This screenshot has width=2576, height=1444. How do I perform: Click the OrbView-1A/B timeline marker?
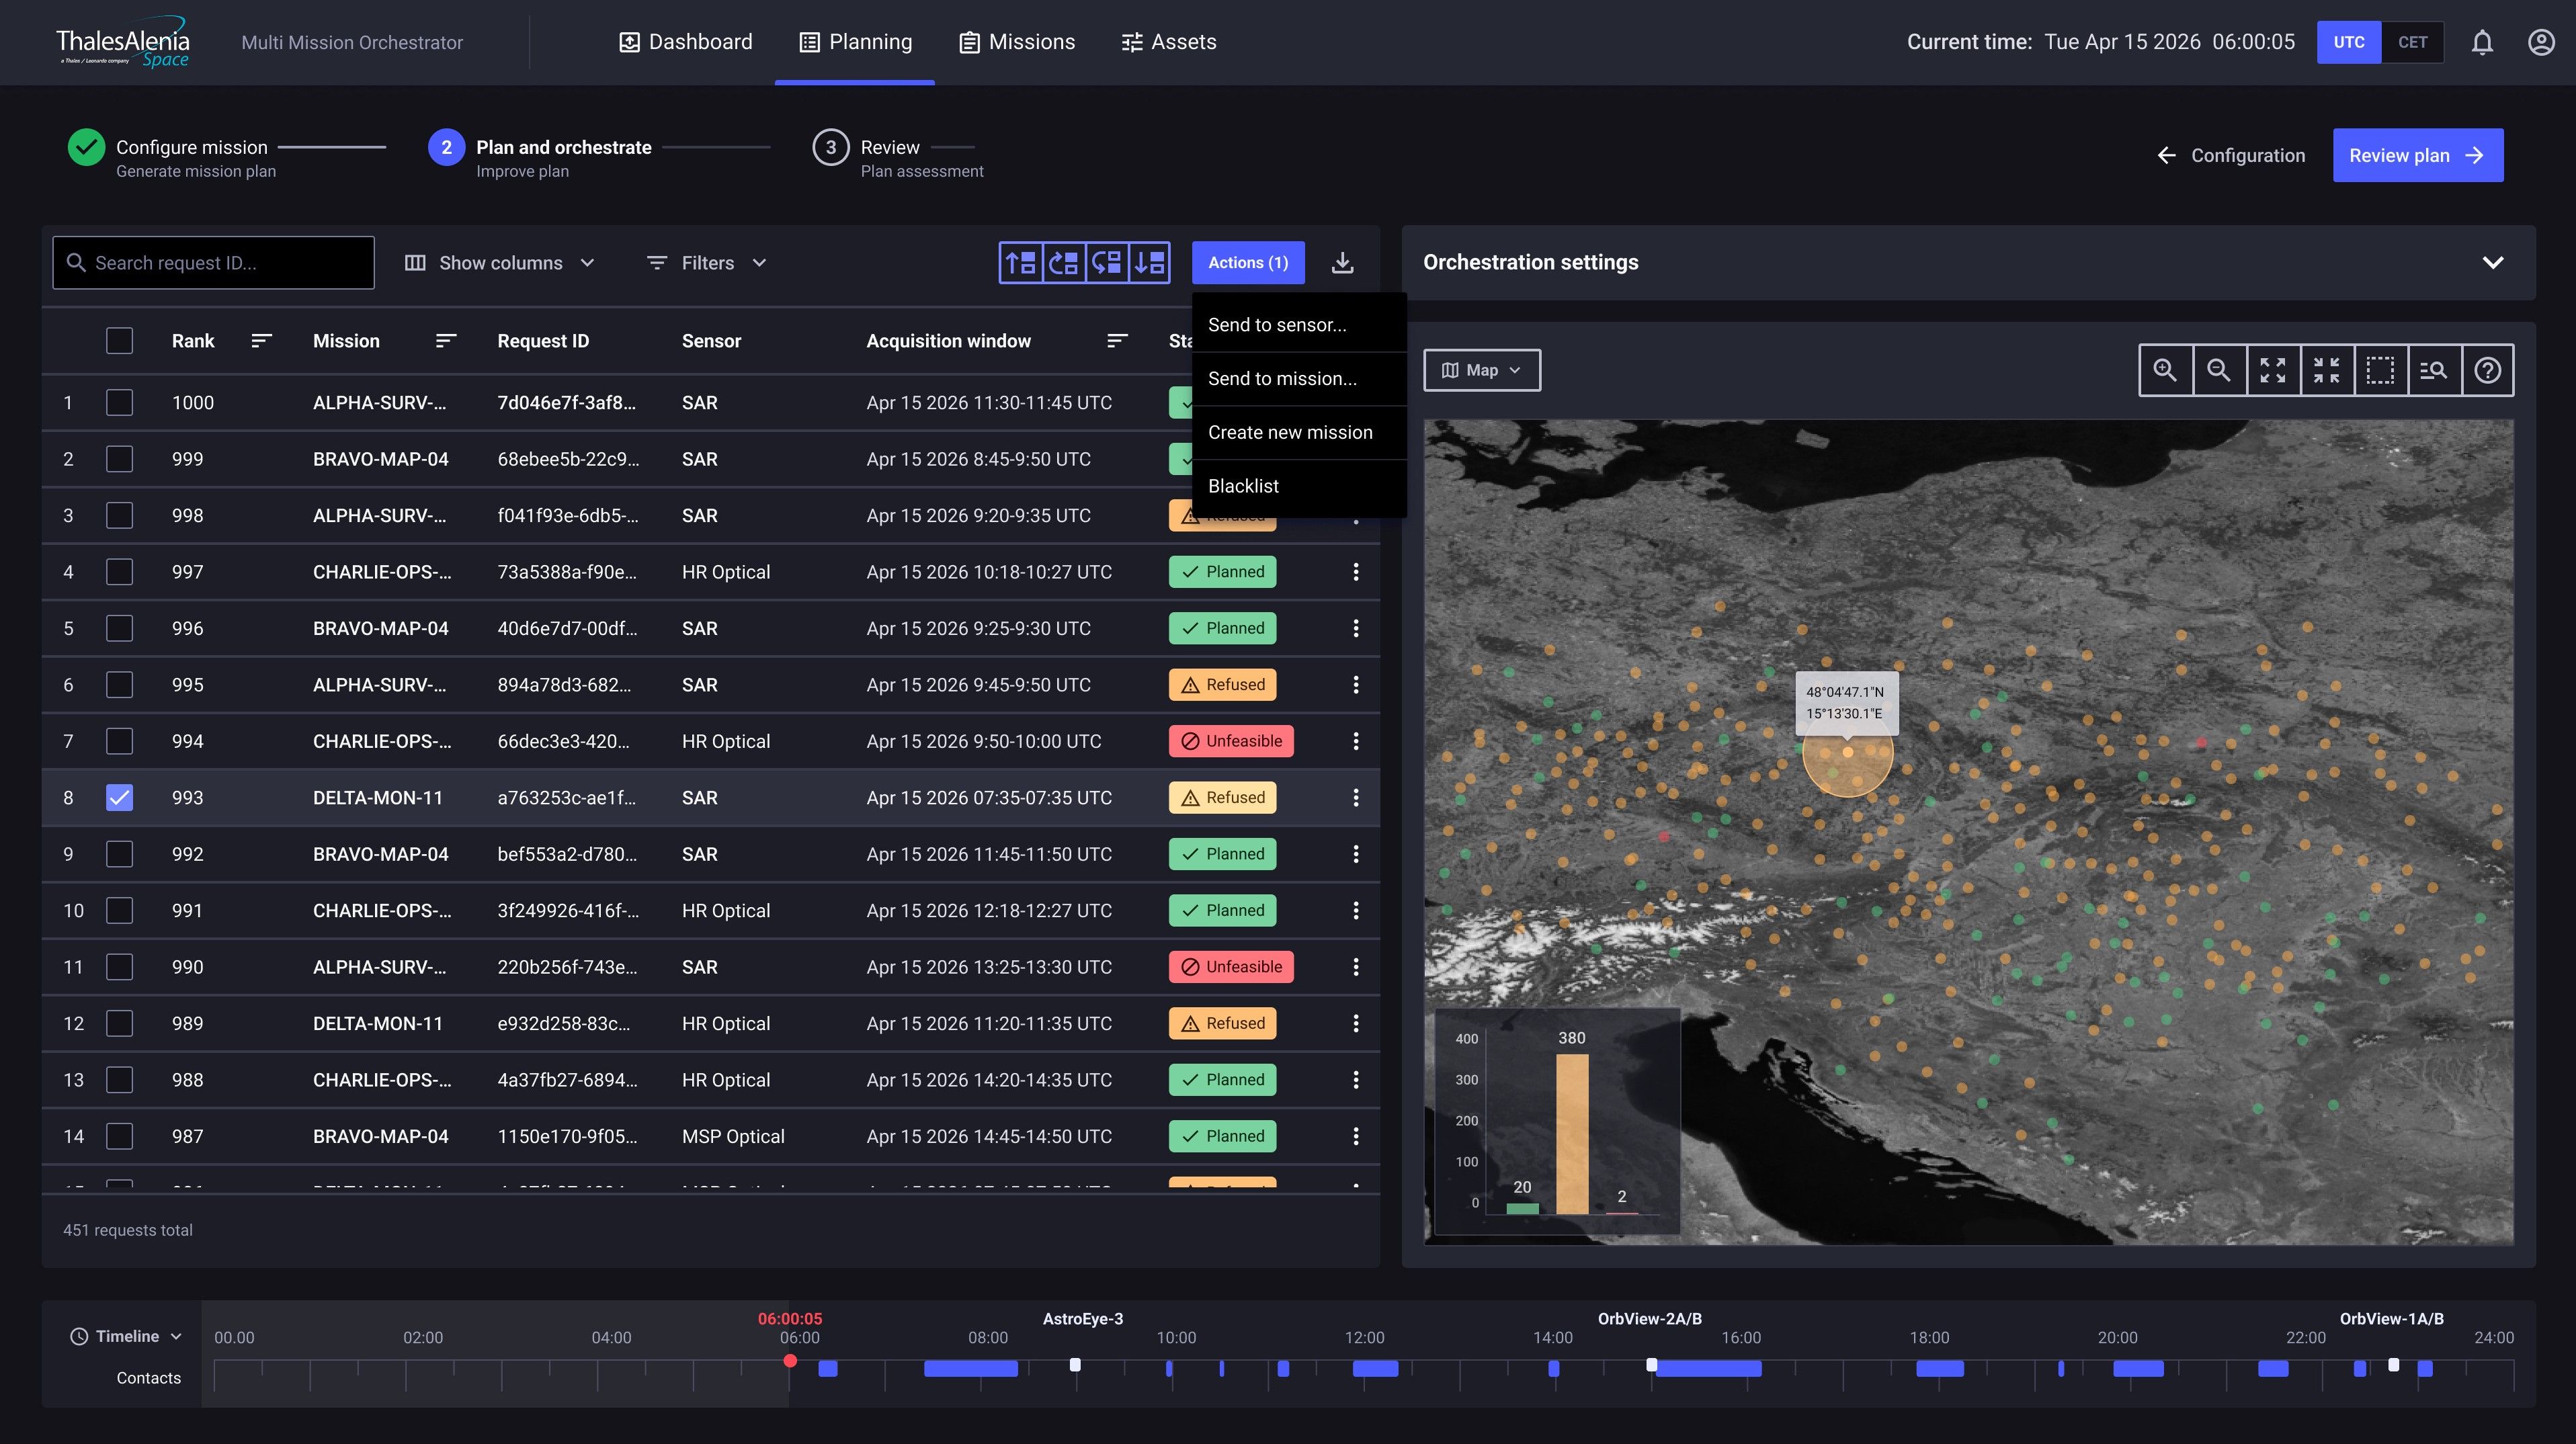tap(2393, 1364)
